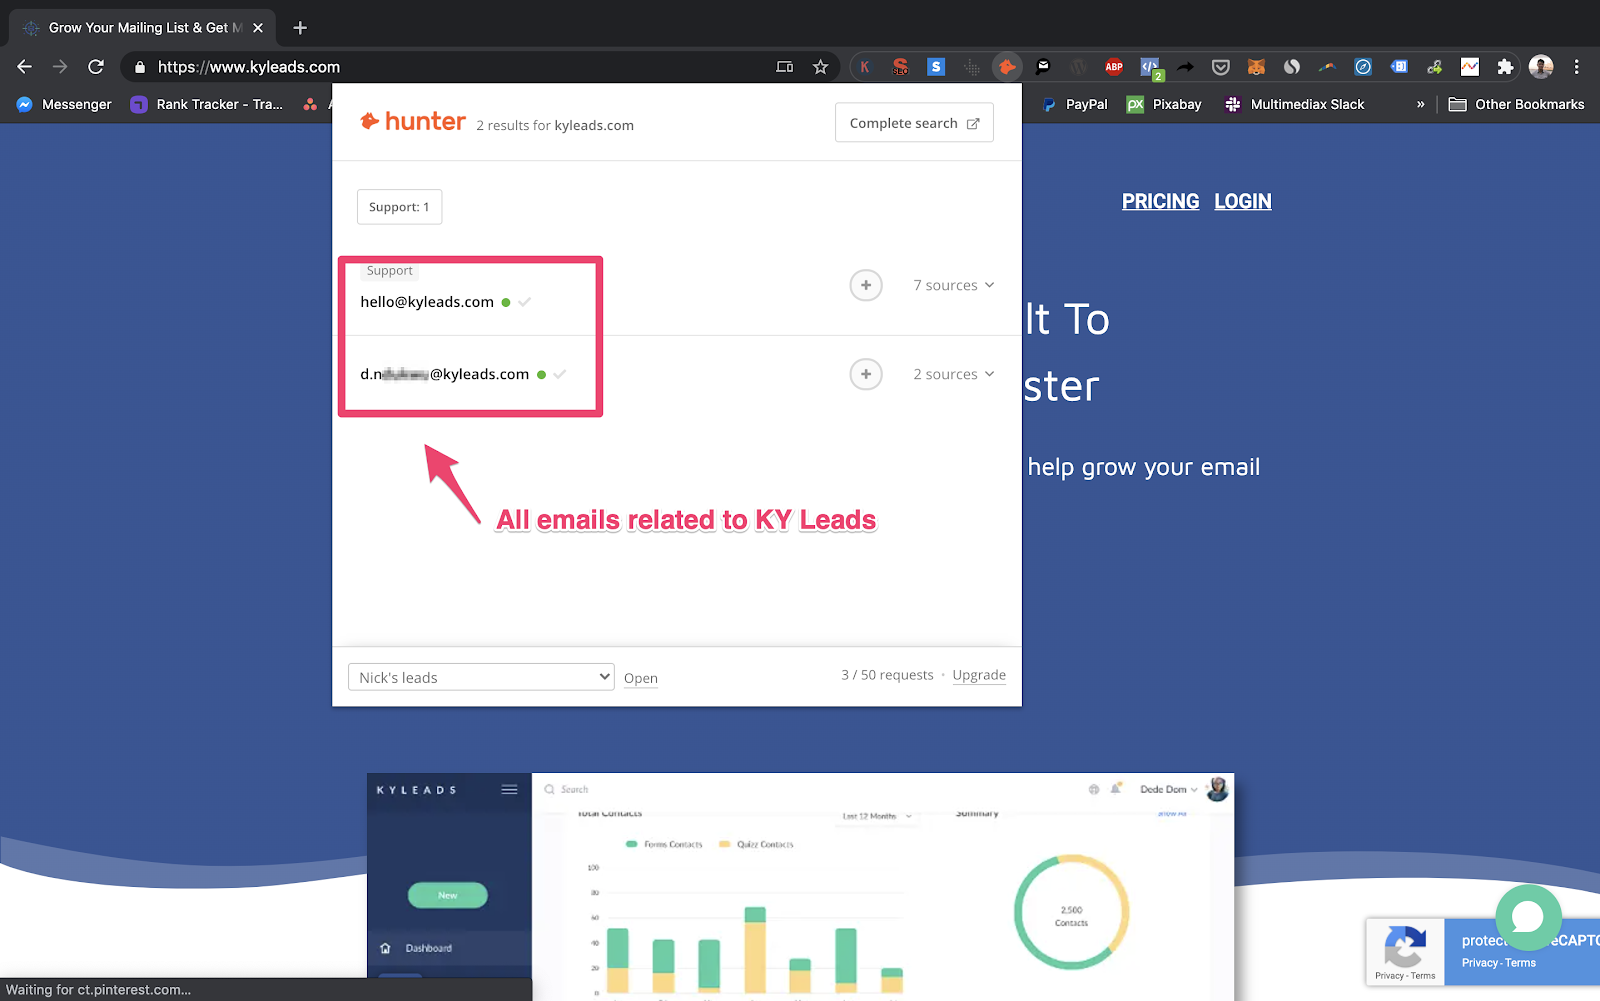Click the speech-bubble extension icon
Viewport: 1600px width, 1001px height.
pyautogui.click(x=1043, y=67)
